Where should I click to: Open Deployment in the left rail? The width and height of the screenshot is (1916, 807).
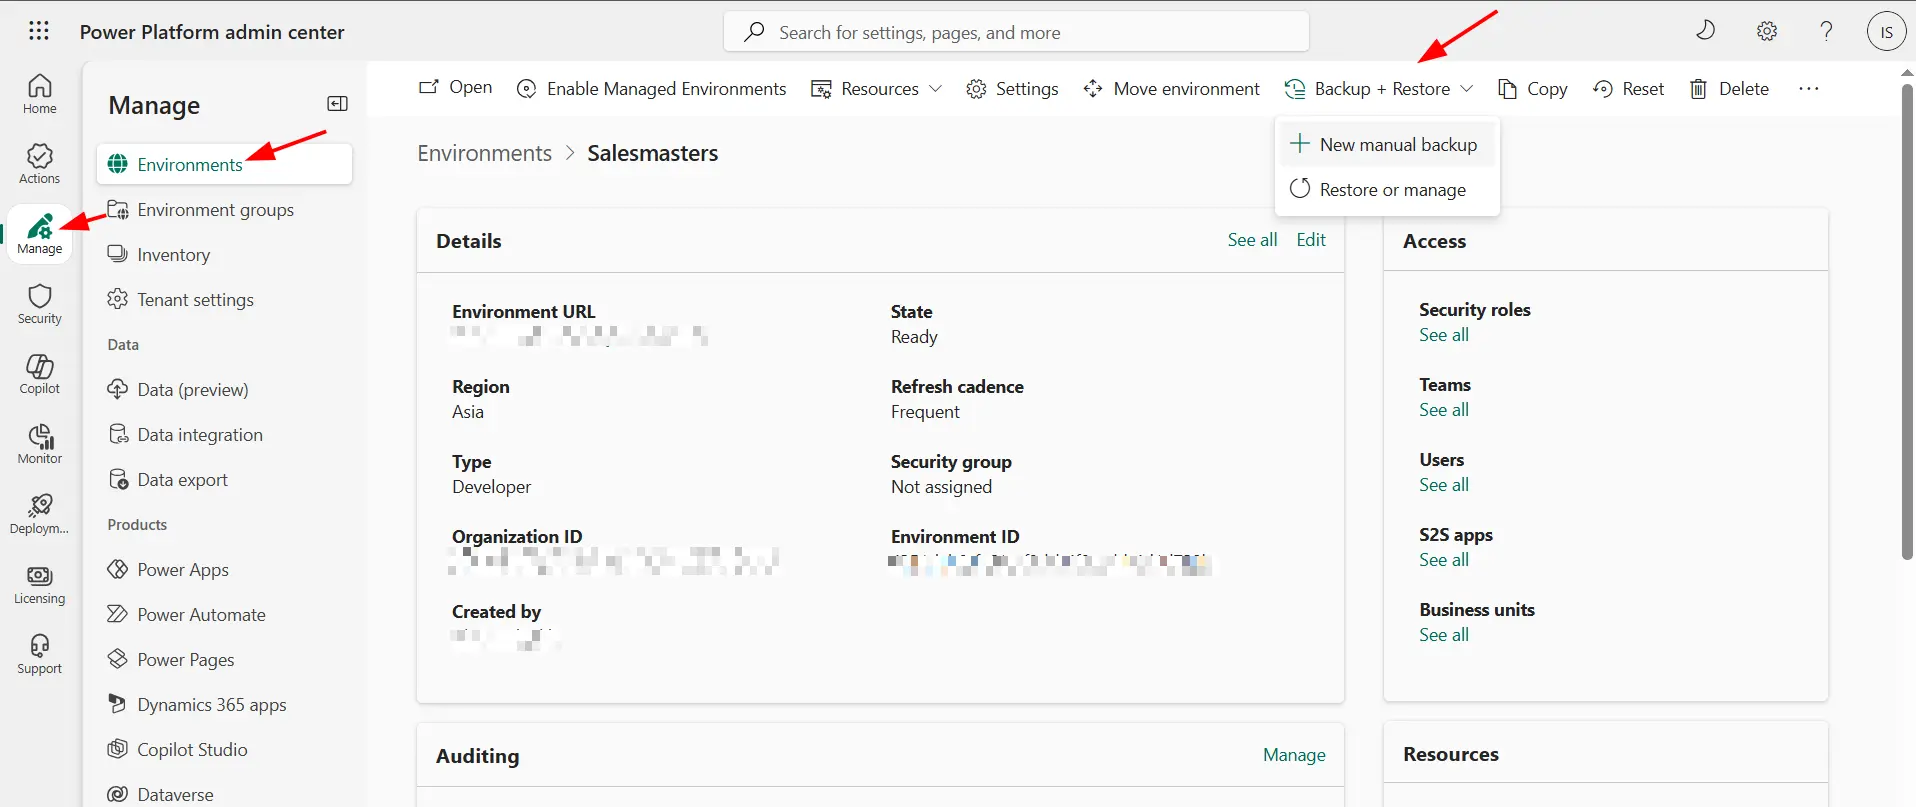(x=40, y=514)
